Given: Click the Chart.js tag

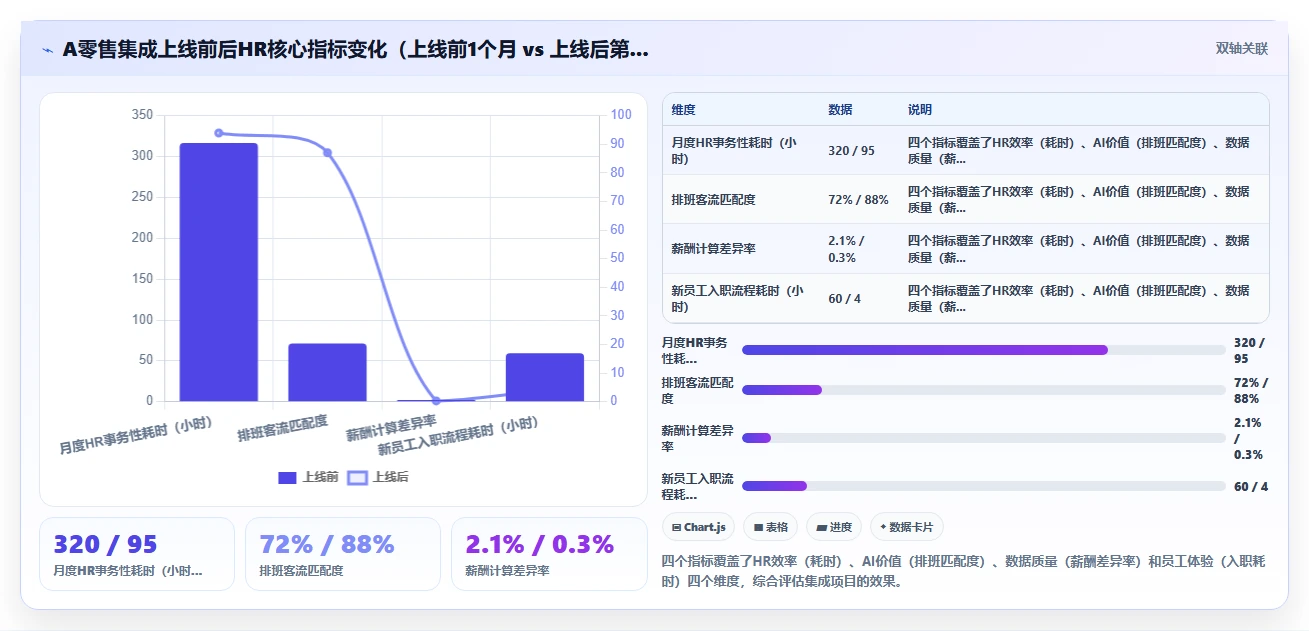Looking at the screenshot, I should click(699, 527).
